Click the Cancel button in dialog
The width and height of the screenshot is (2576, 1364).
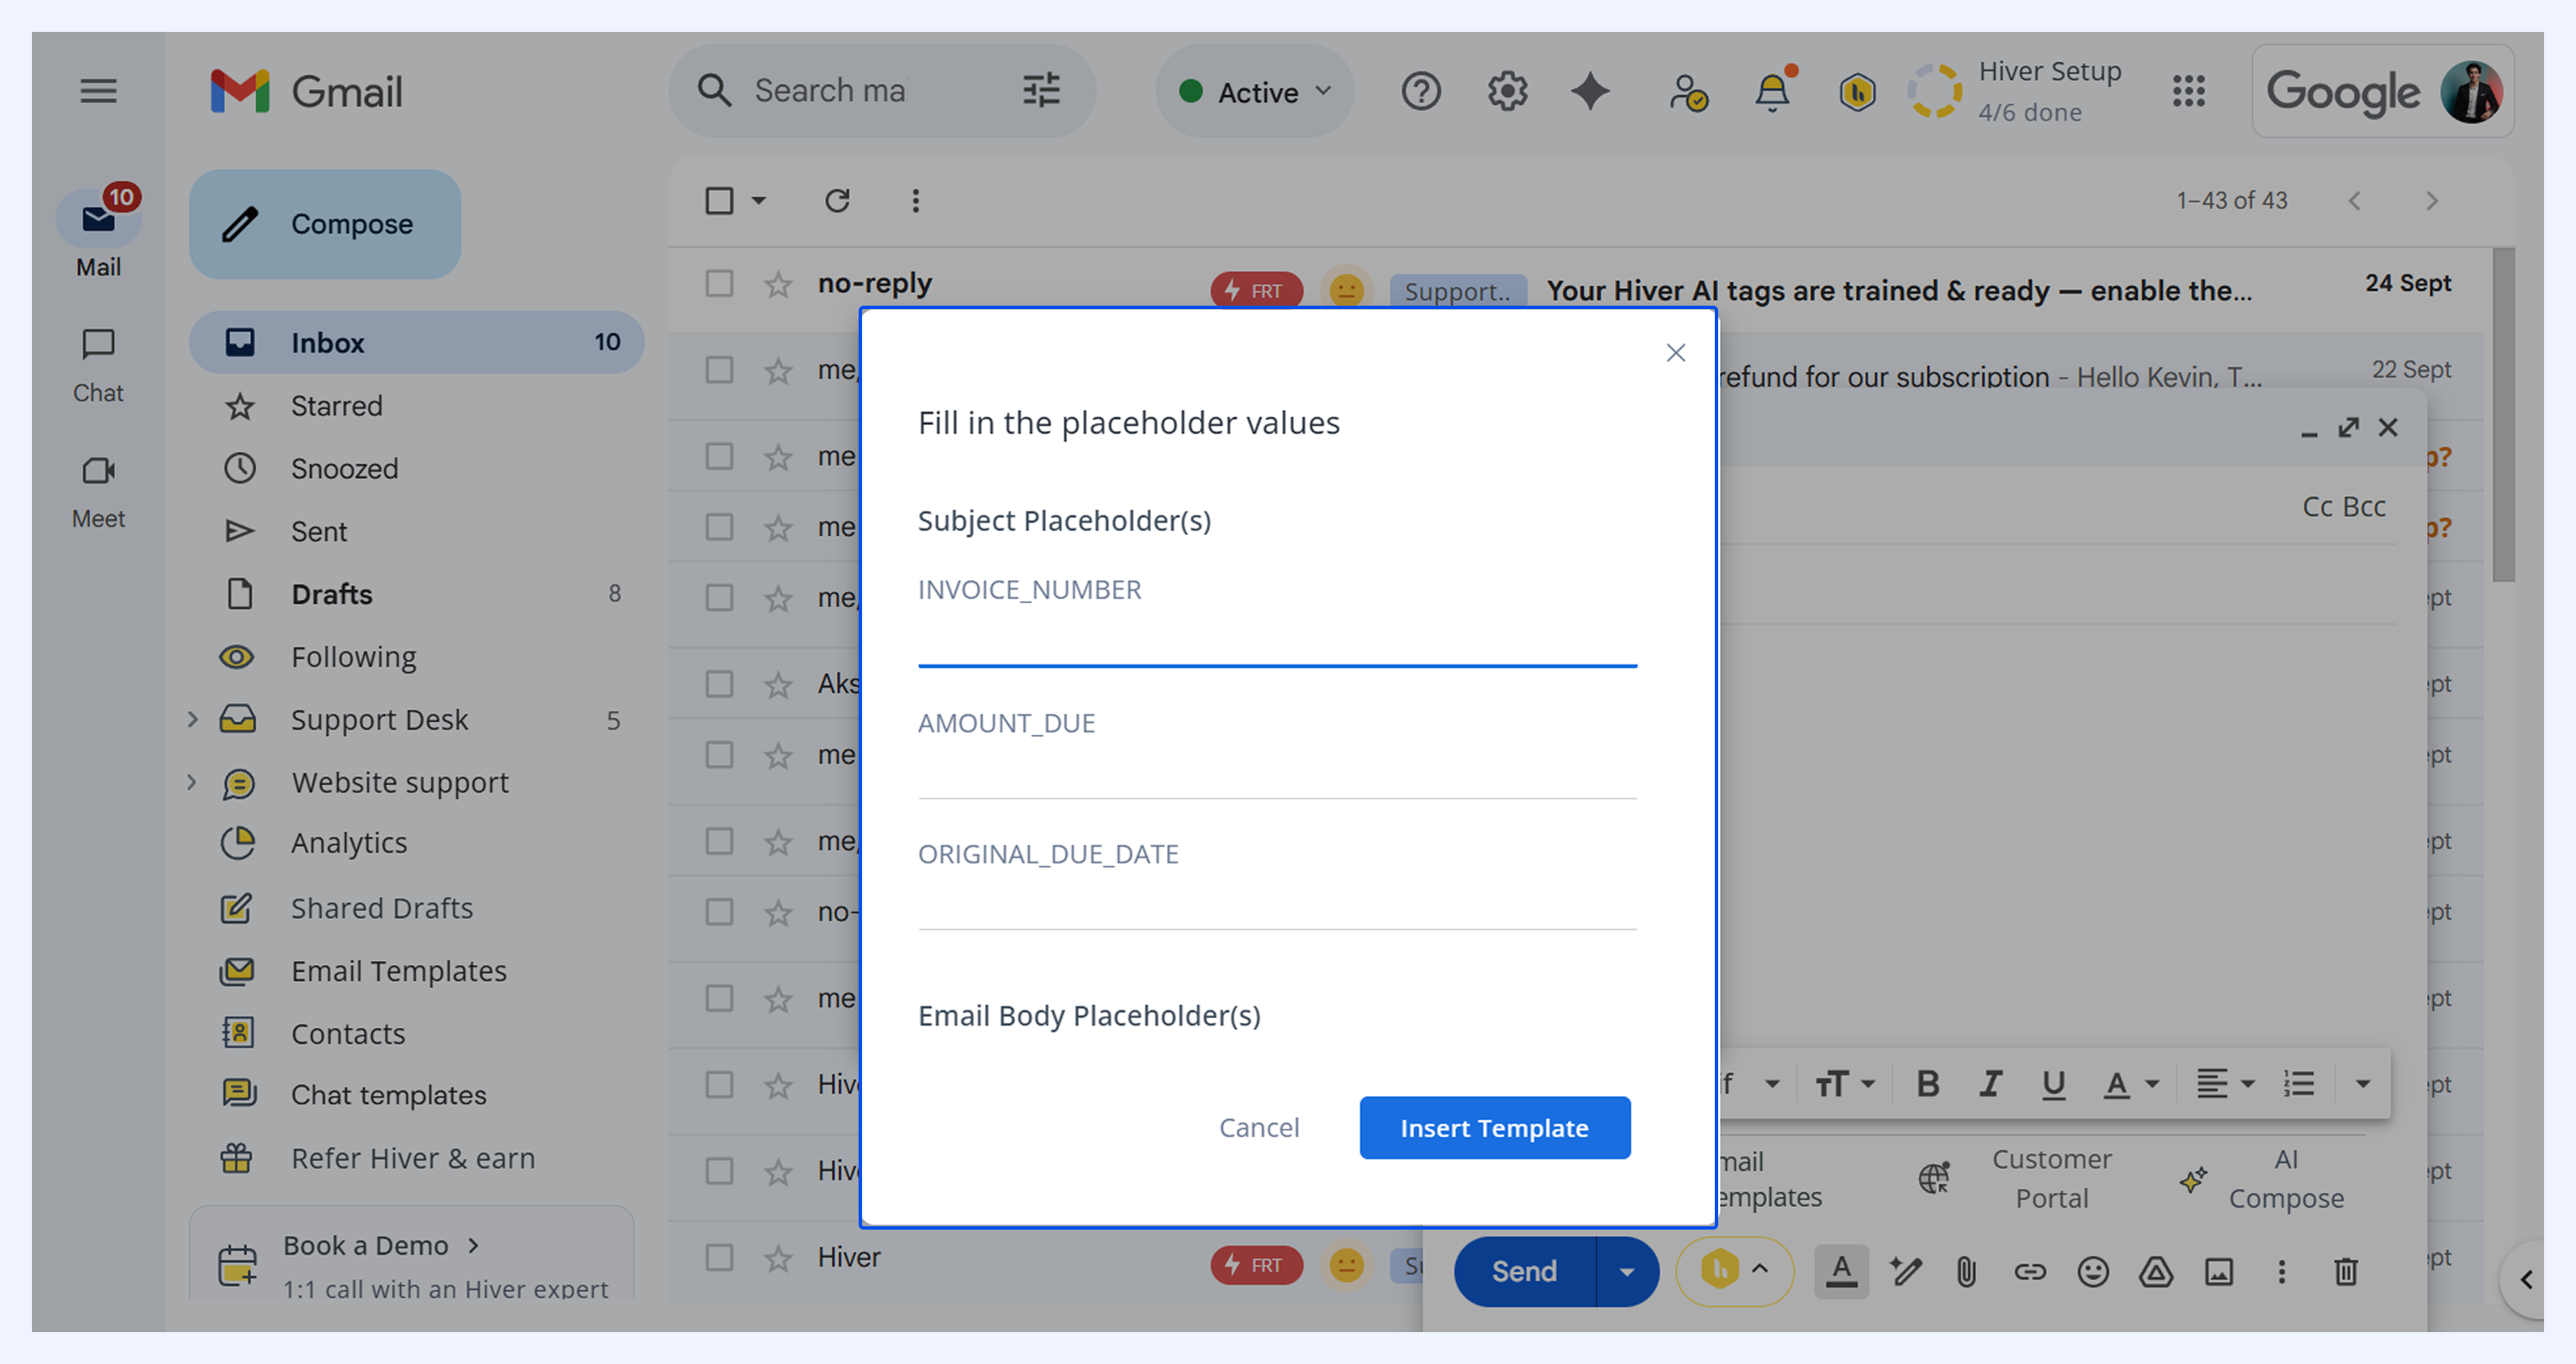pos(1259,1128)
